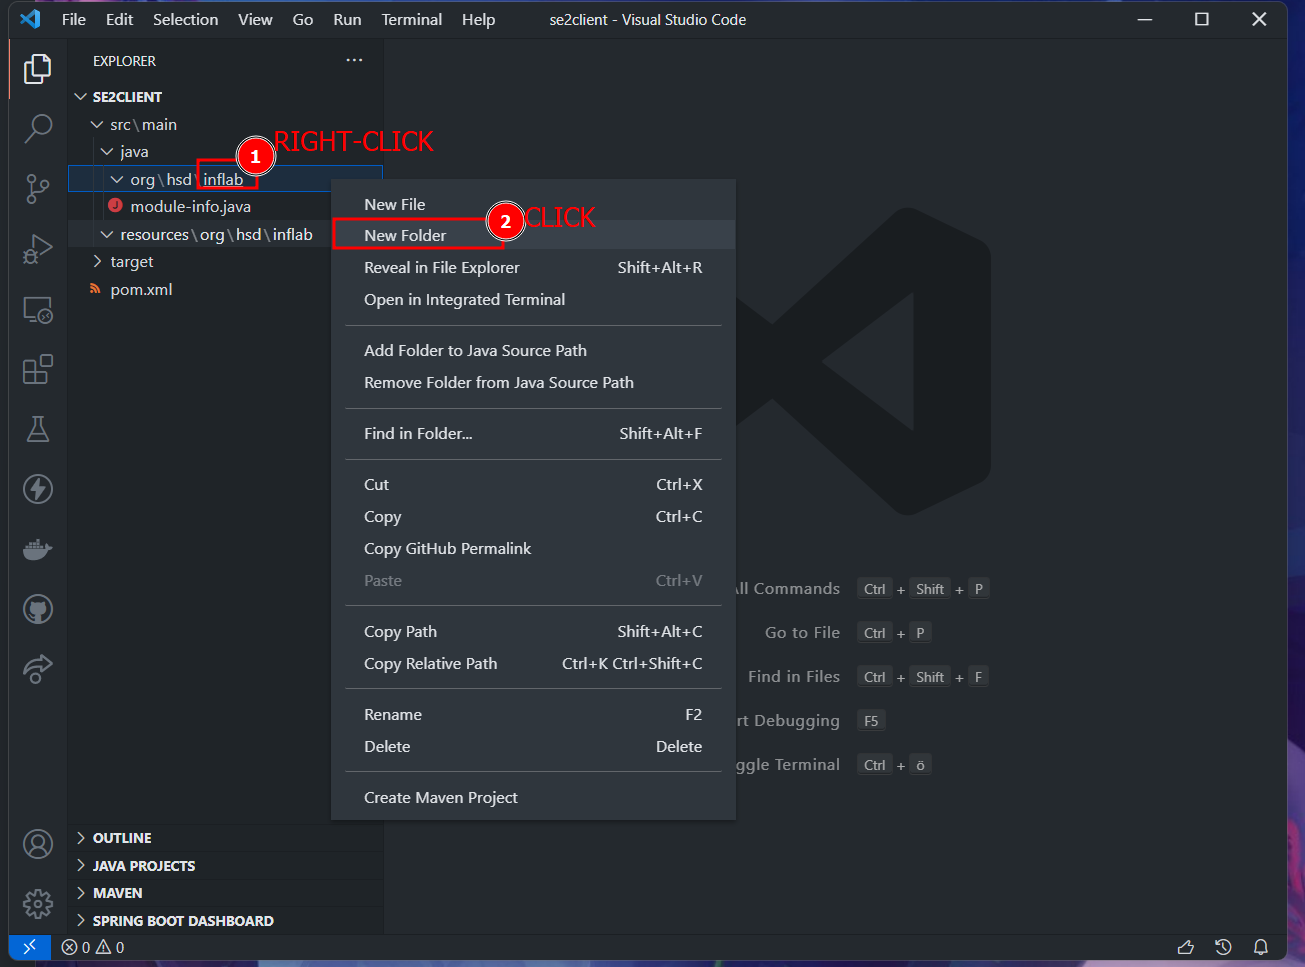The image size is (1305, 967).
Task: Open the Selection menu
Action: click(x=185, y=19)
